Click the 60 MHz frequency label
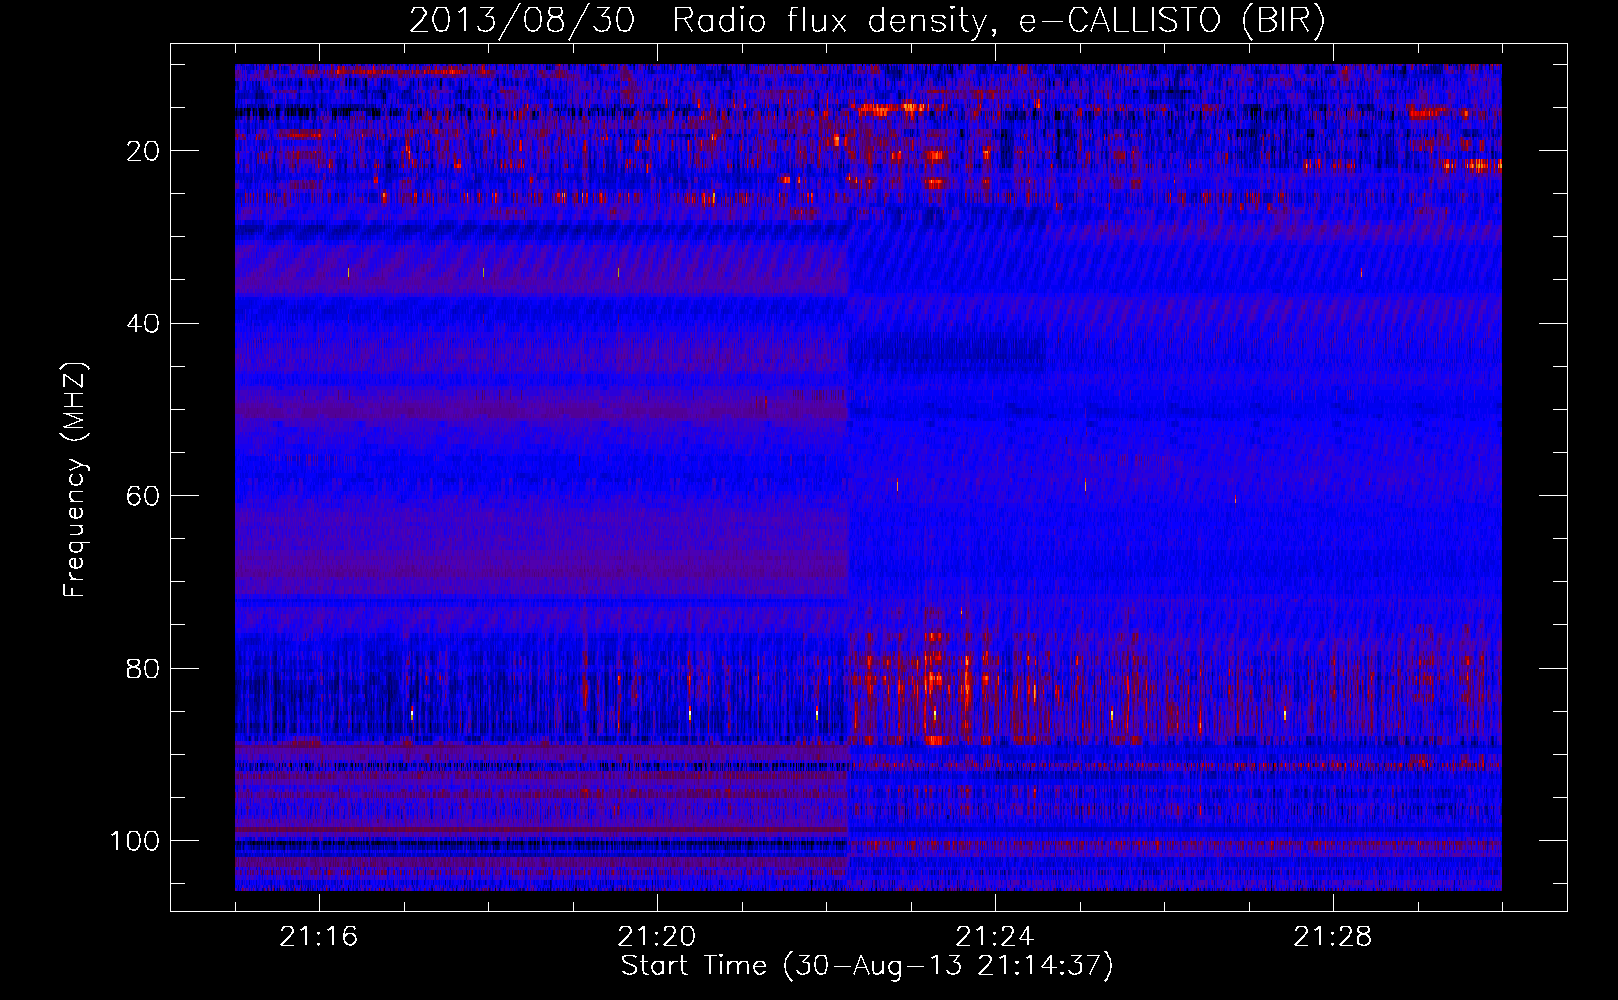 143,496
